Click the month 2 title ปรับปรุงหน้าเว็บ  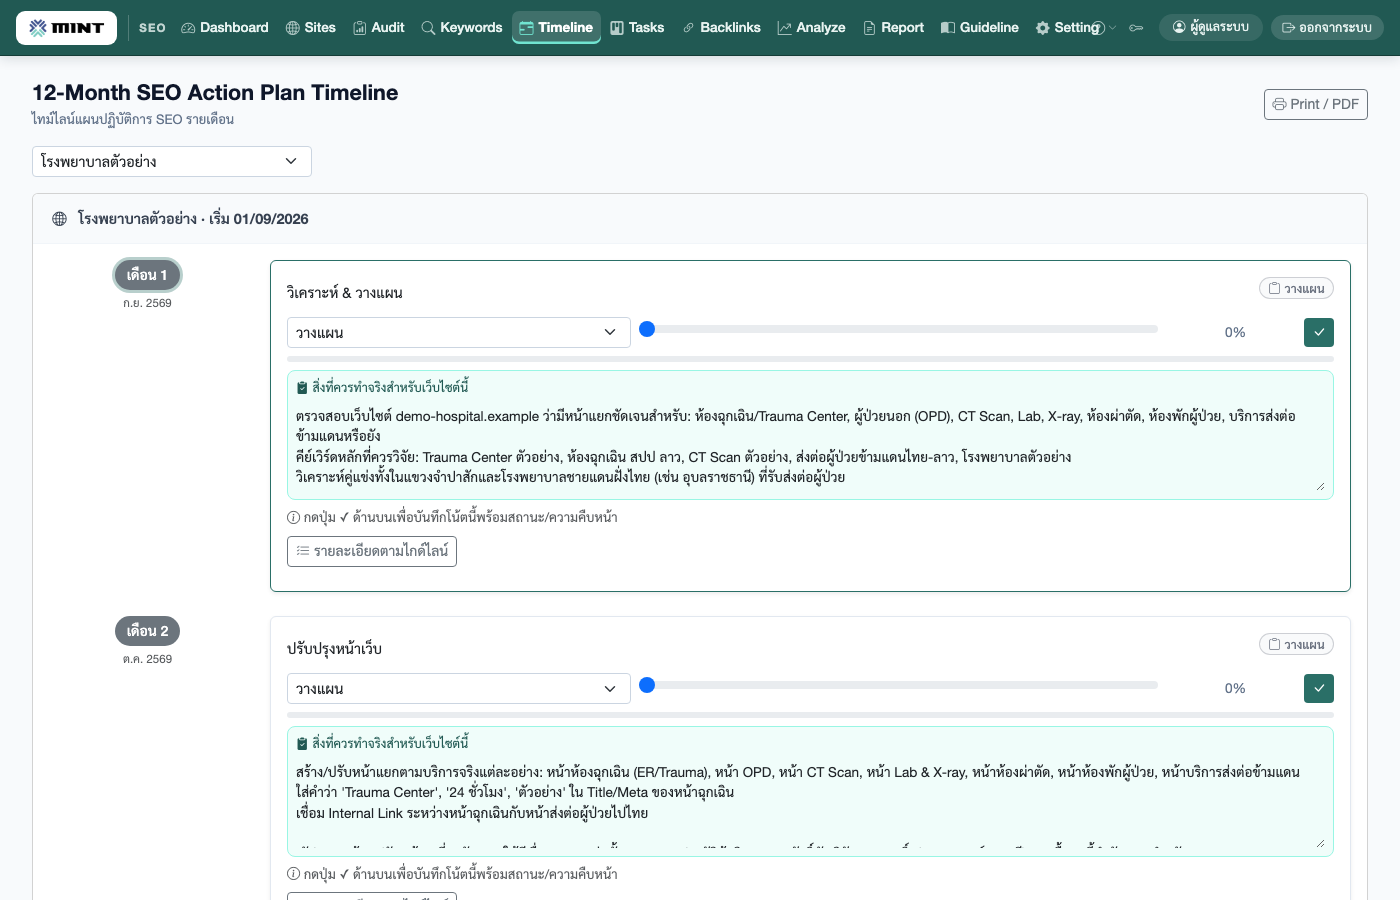click(334, 649)
